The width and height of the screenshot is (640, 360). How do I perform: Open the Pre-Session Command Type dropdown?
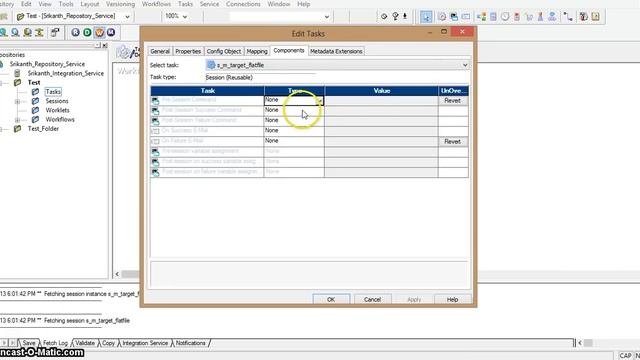(x=320, y=100)
